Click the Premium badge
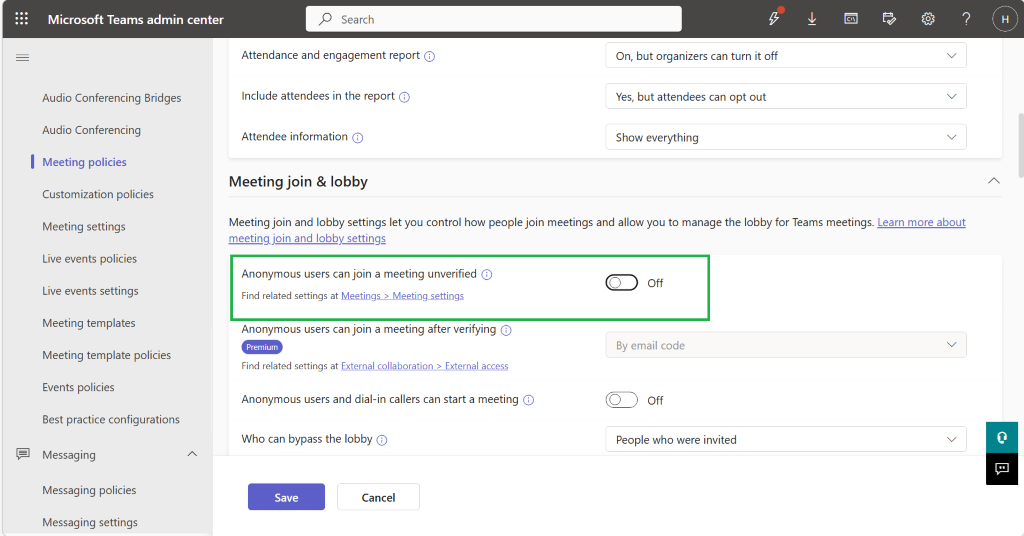Screen dimensions: 1024x536 [x=262, y=347]
